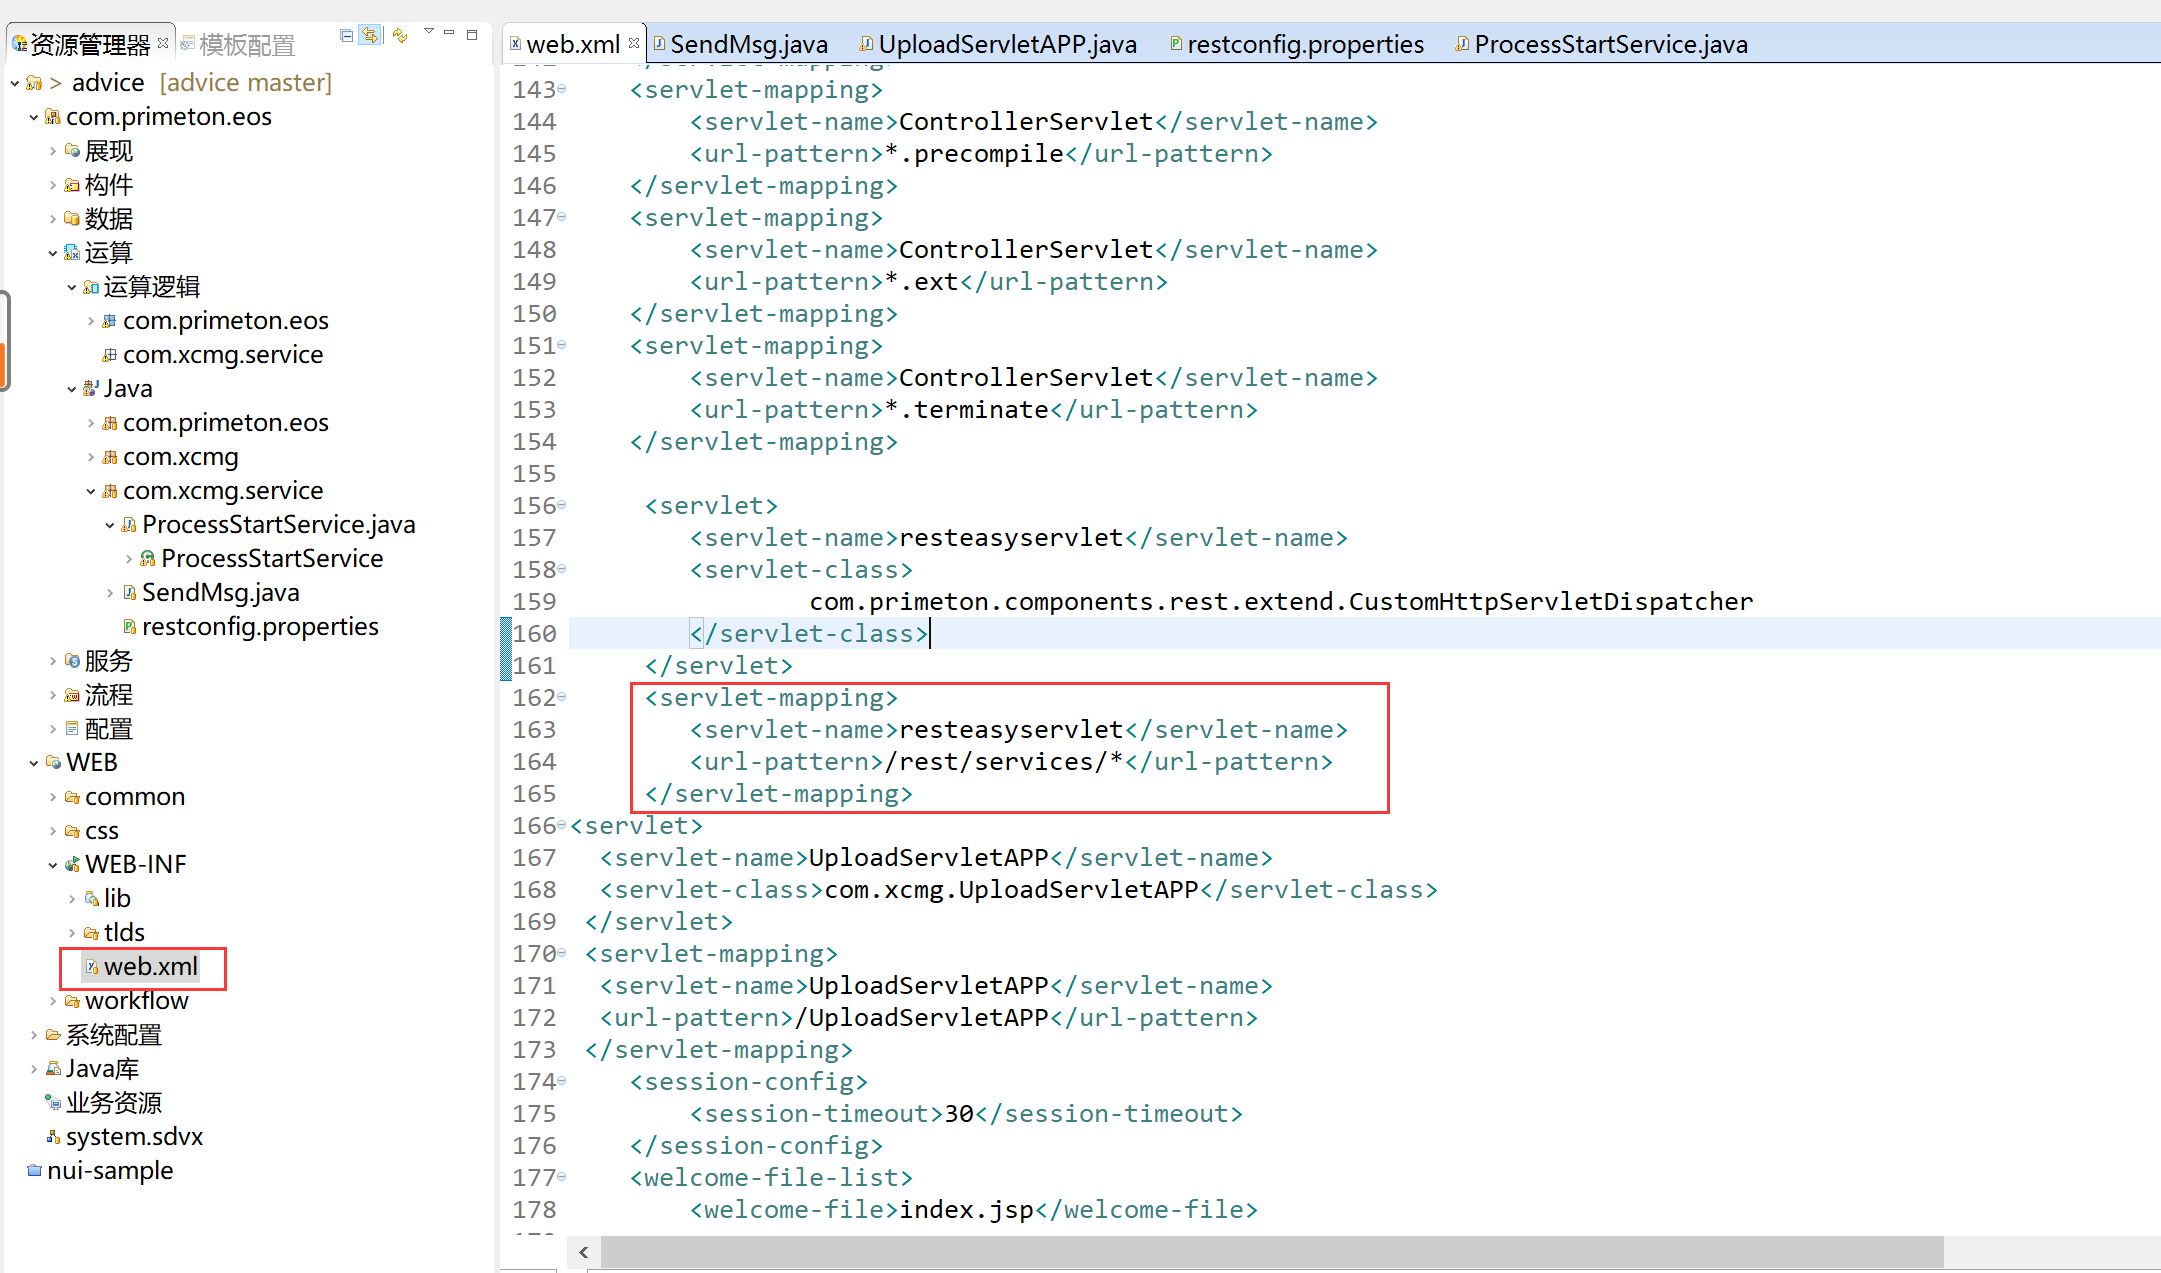Select the css folder in tree
This screenshot has height=1273, width=2161.
coord(102,831)
